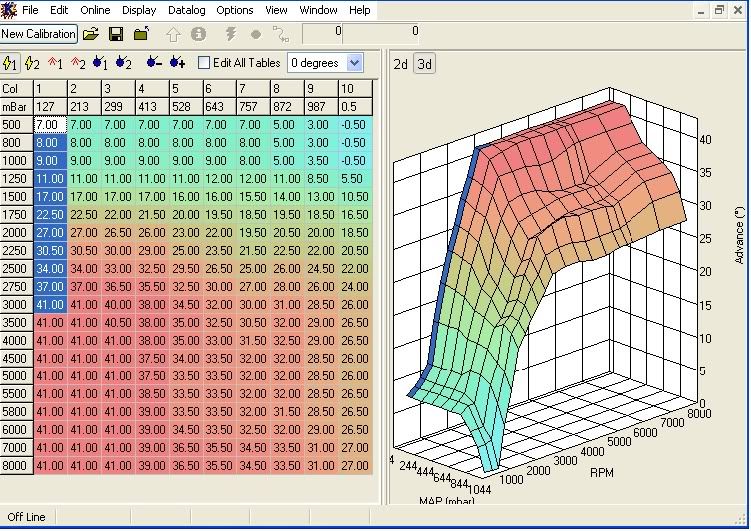Select the 35.50 cell in 2750 row
The height and width of the screenshot is (531, 751).
point(152,287)
